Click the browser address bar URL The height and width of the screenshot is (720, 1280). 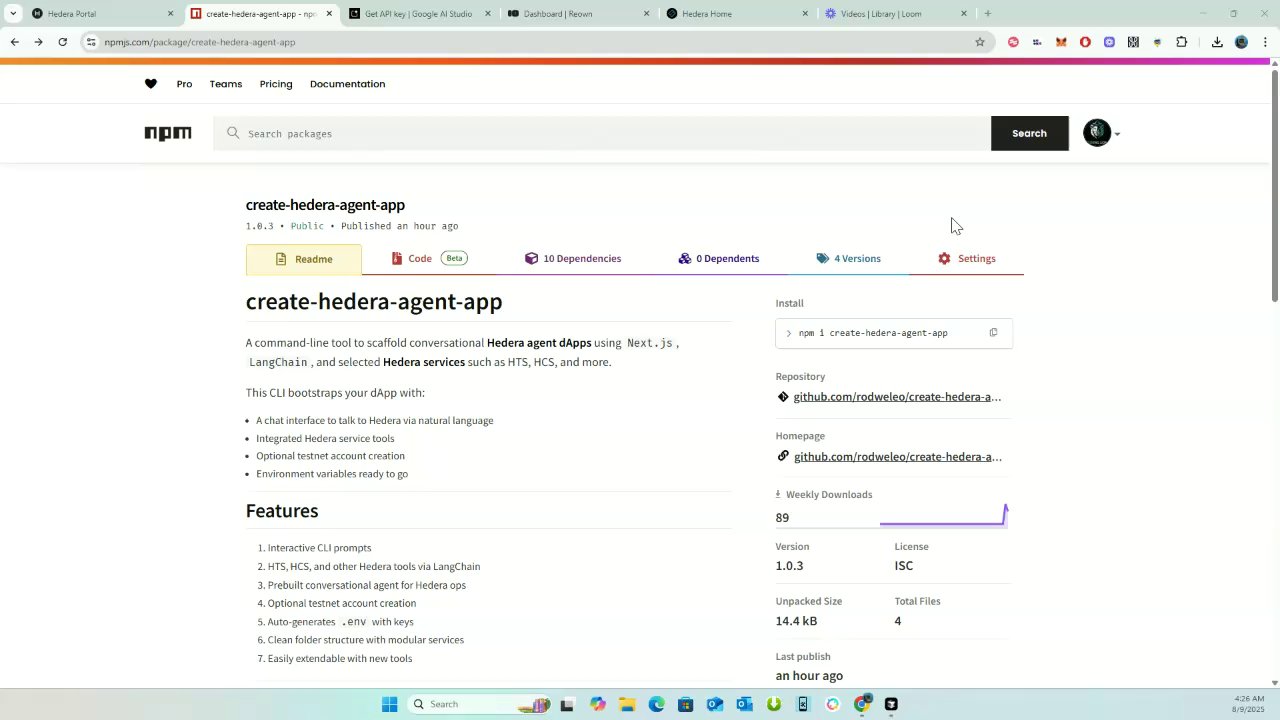tap(200, 42)
